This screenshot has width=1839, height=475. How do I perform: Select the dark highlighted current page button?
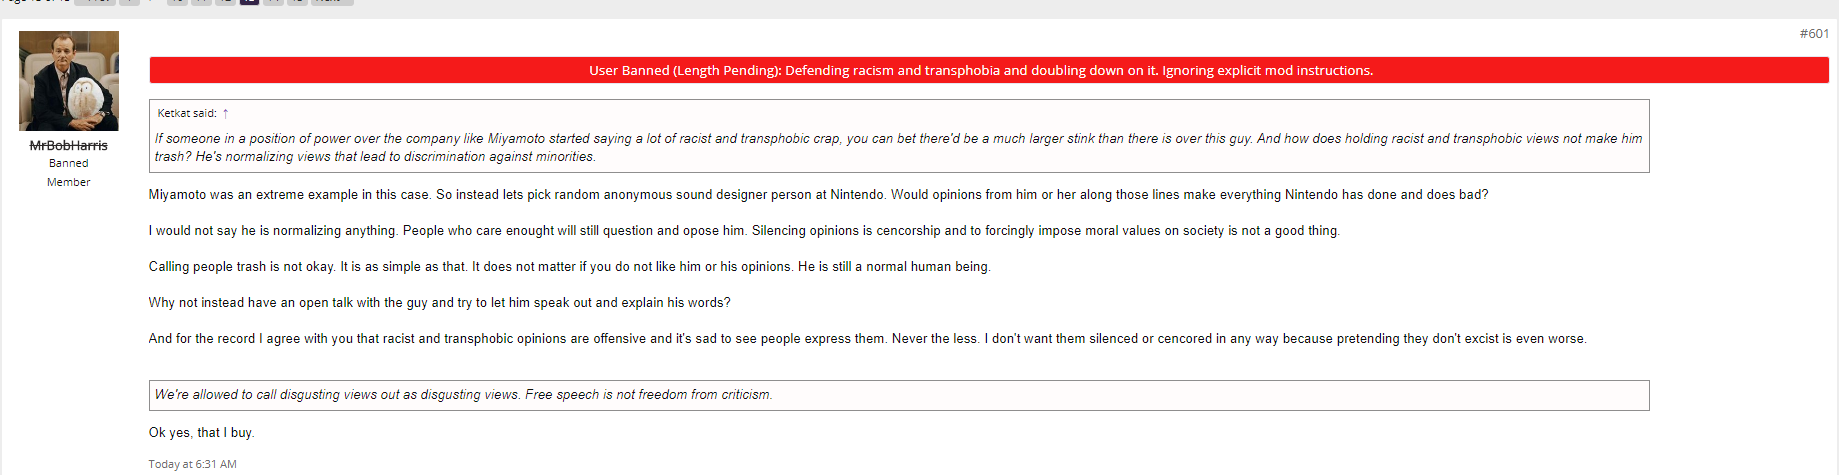[249, 2]
